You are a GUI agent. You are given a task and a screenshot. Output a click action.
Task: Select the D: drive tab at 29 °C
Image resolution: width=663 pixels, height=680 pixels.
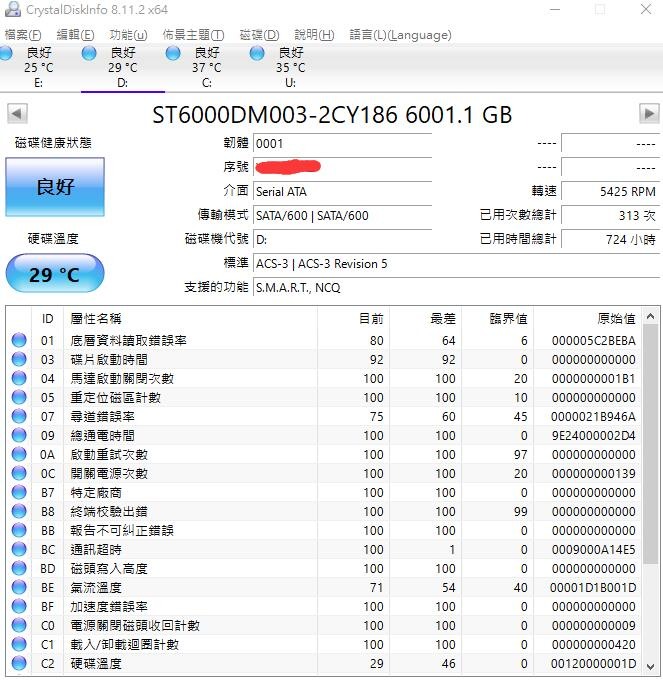[x=123, y=68]
